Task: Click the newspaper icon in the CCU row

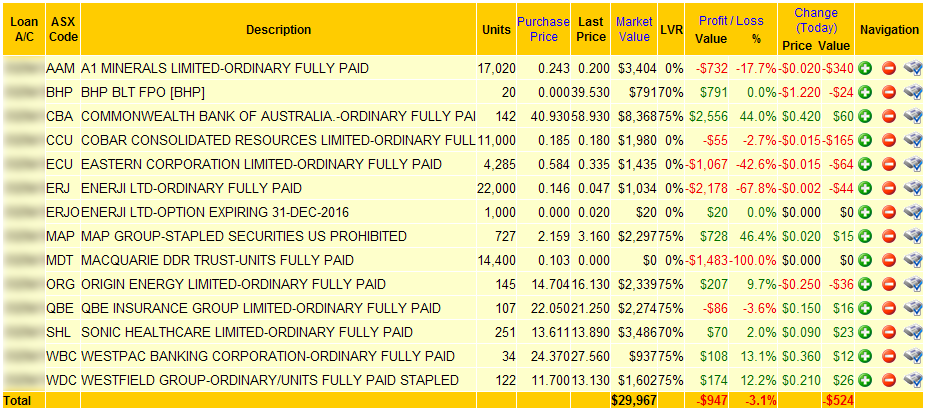Action: [x=913, y=140]
